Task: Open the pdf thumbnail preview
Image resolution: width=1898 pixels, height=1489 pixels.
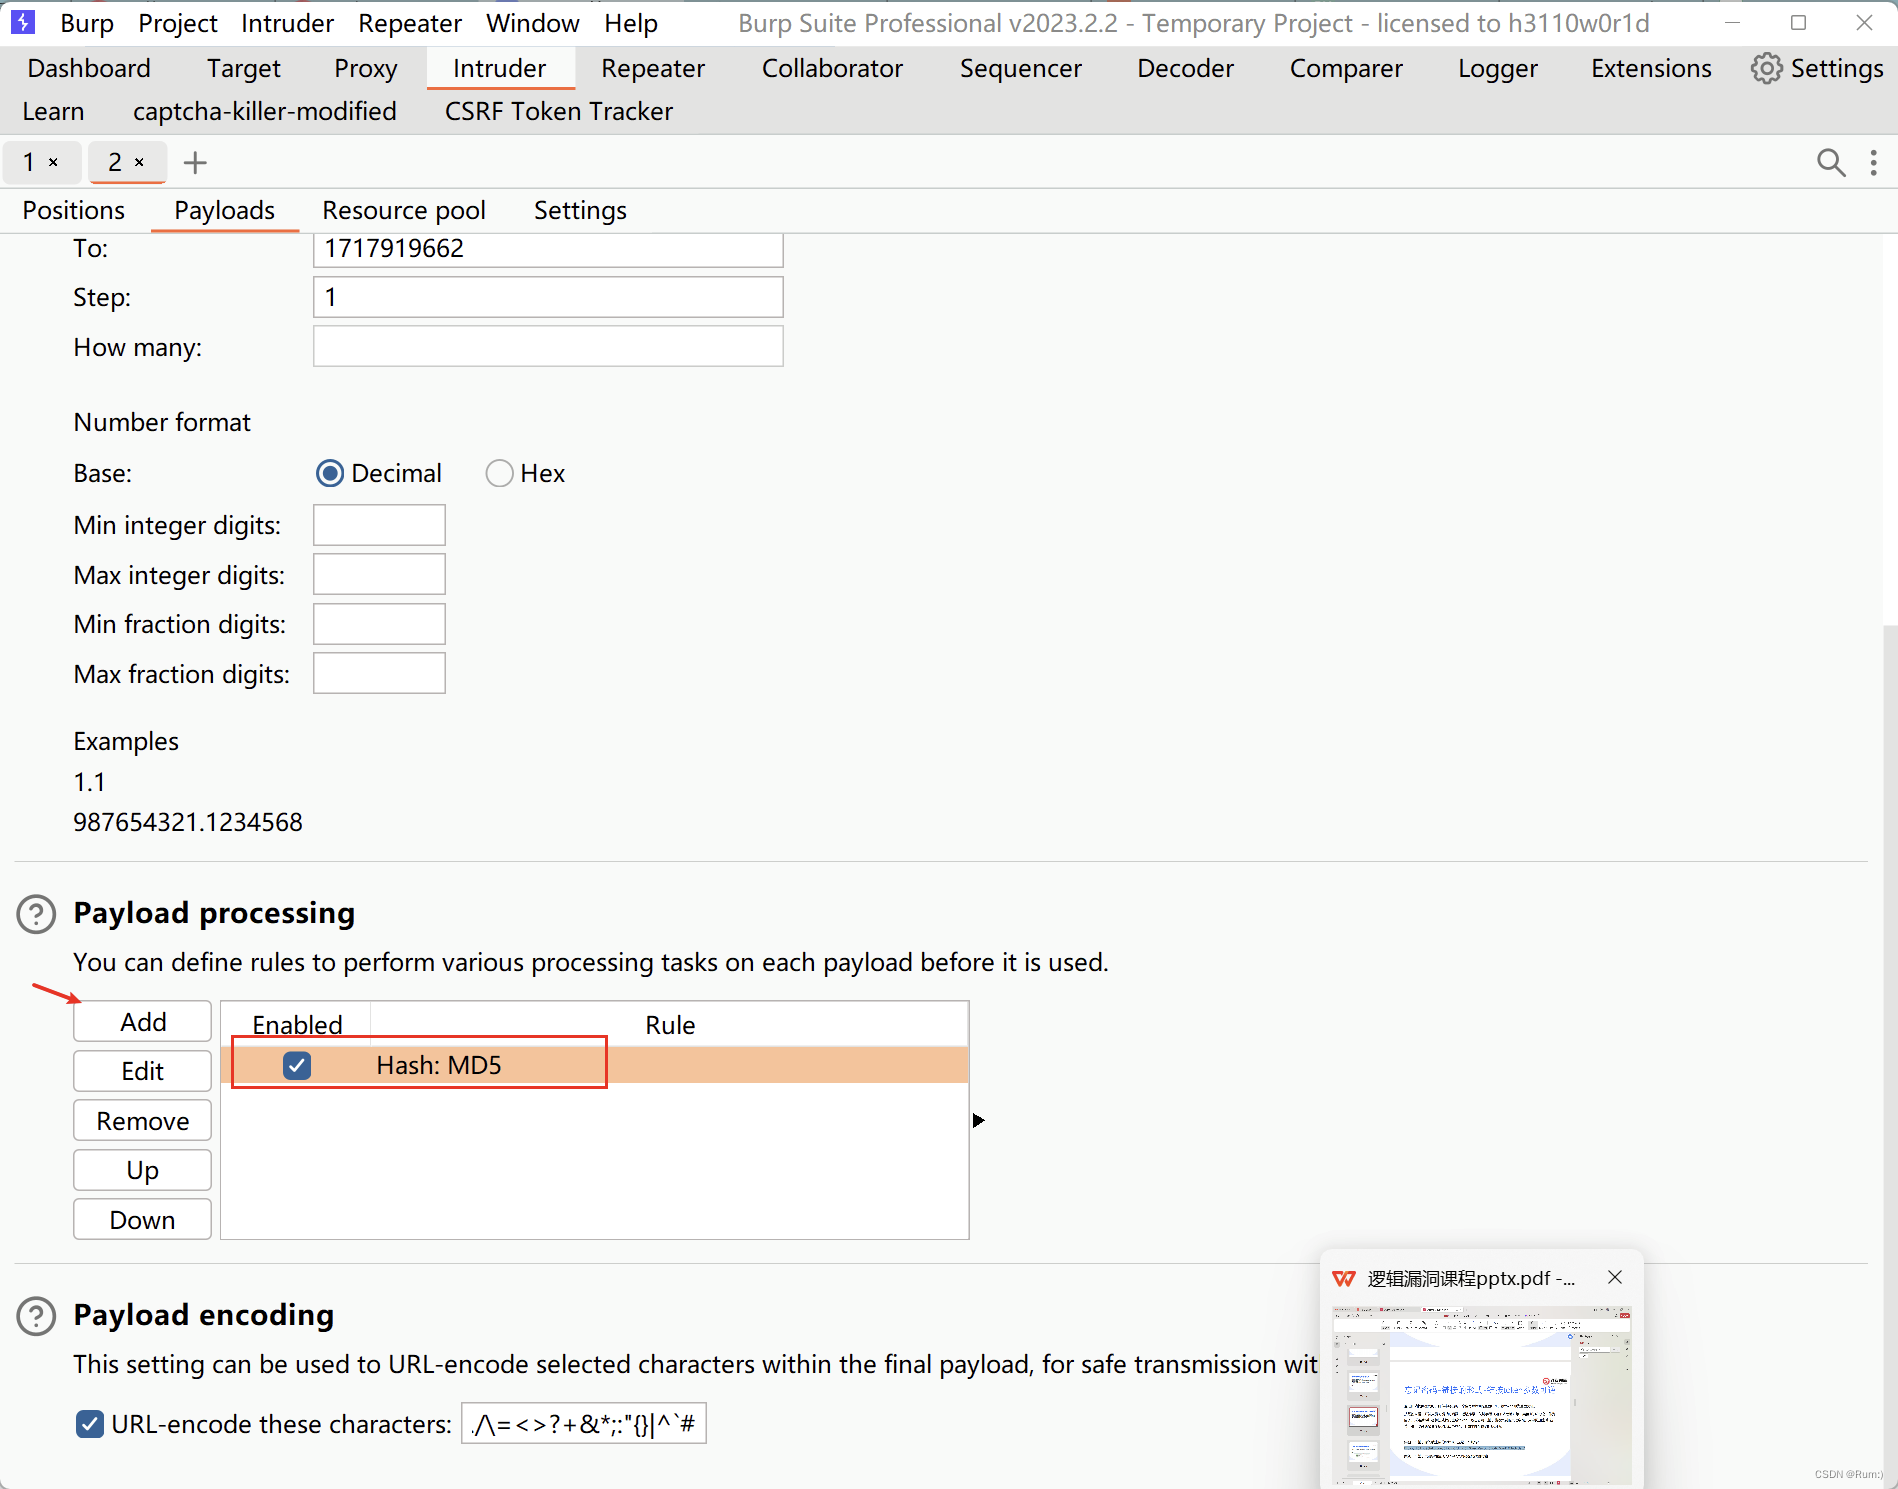Action: [1481, 1394]
